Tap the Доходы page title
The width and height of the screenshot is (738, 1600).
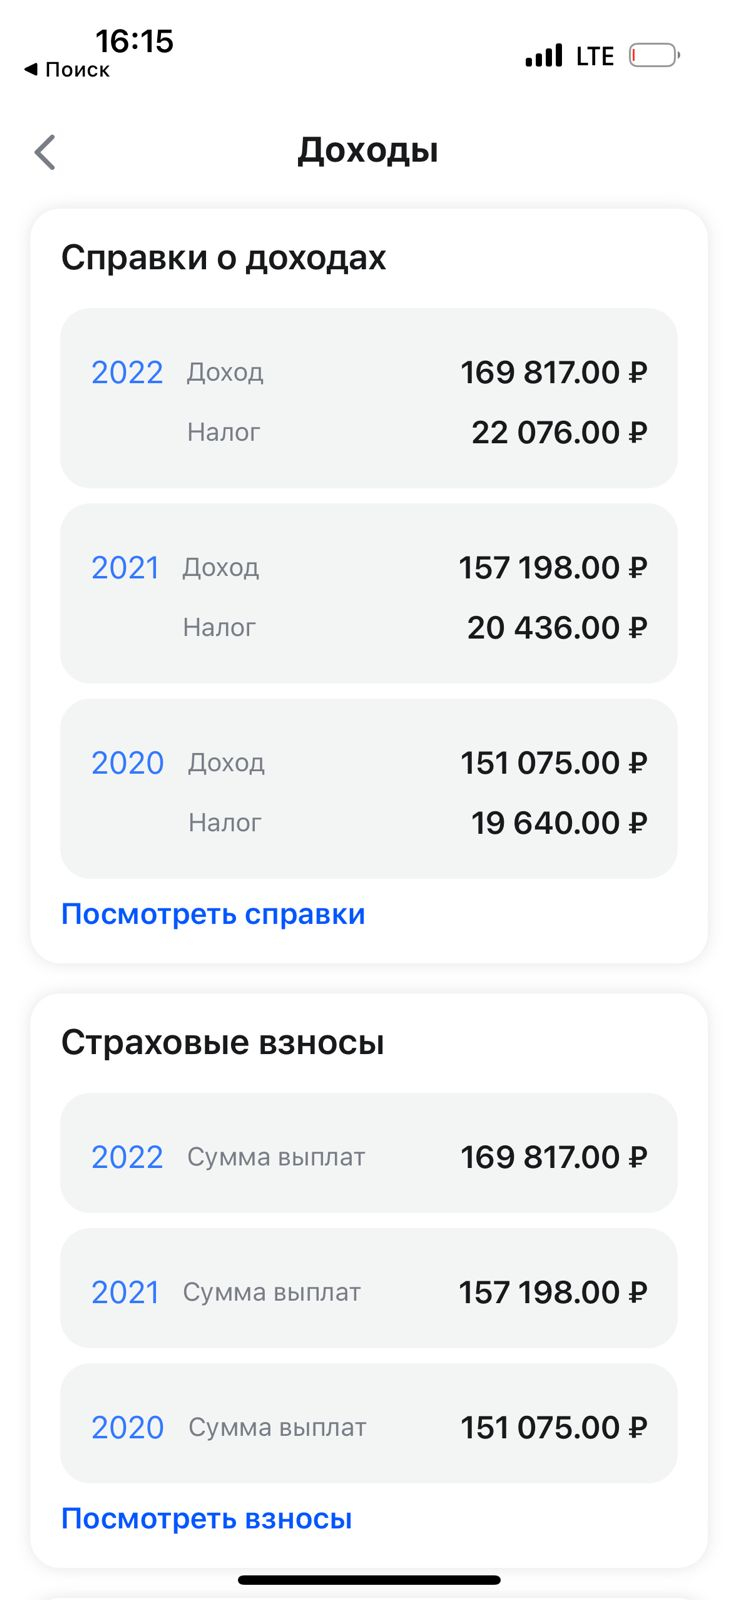[x=368, y=150]
